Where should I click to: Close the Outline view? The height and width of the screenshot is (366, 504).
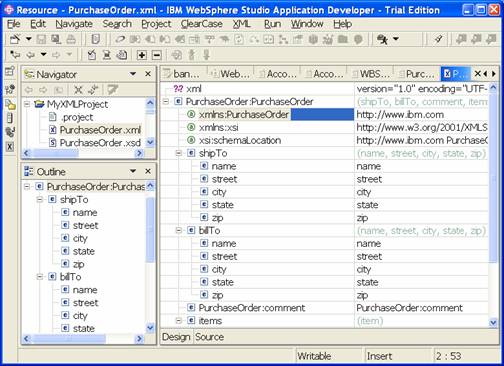click(x=148, y=171)
